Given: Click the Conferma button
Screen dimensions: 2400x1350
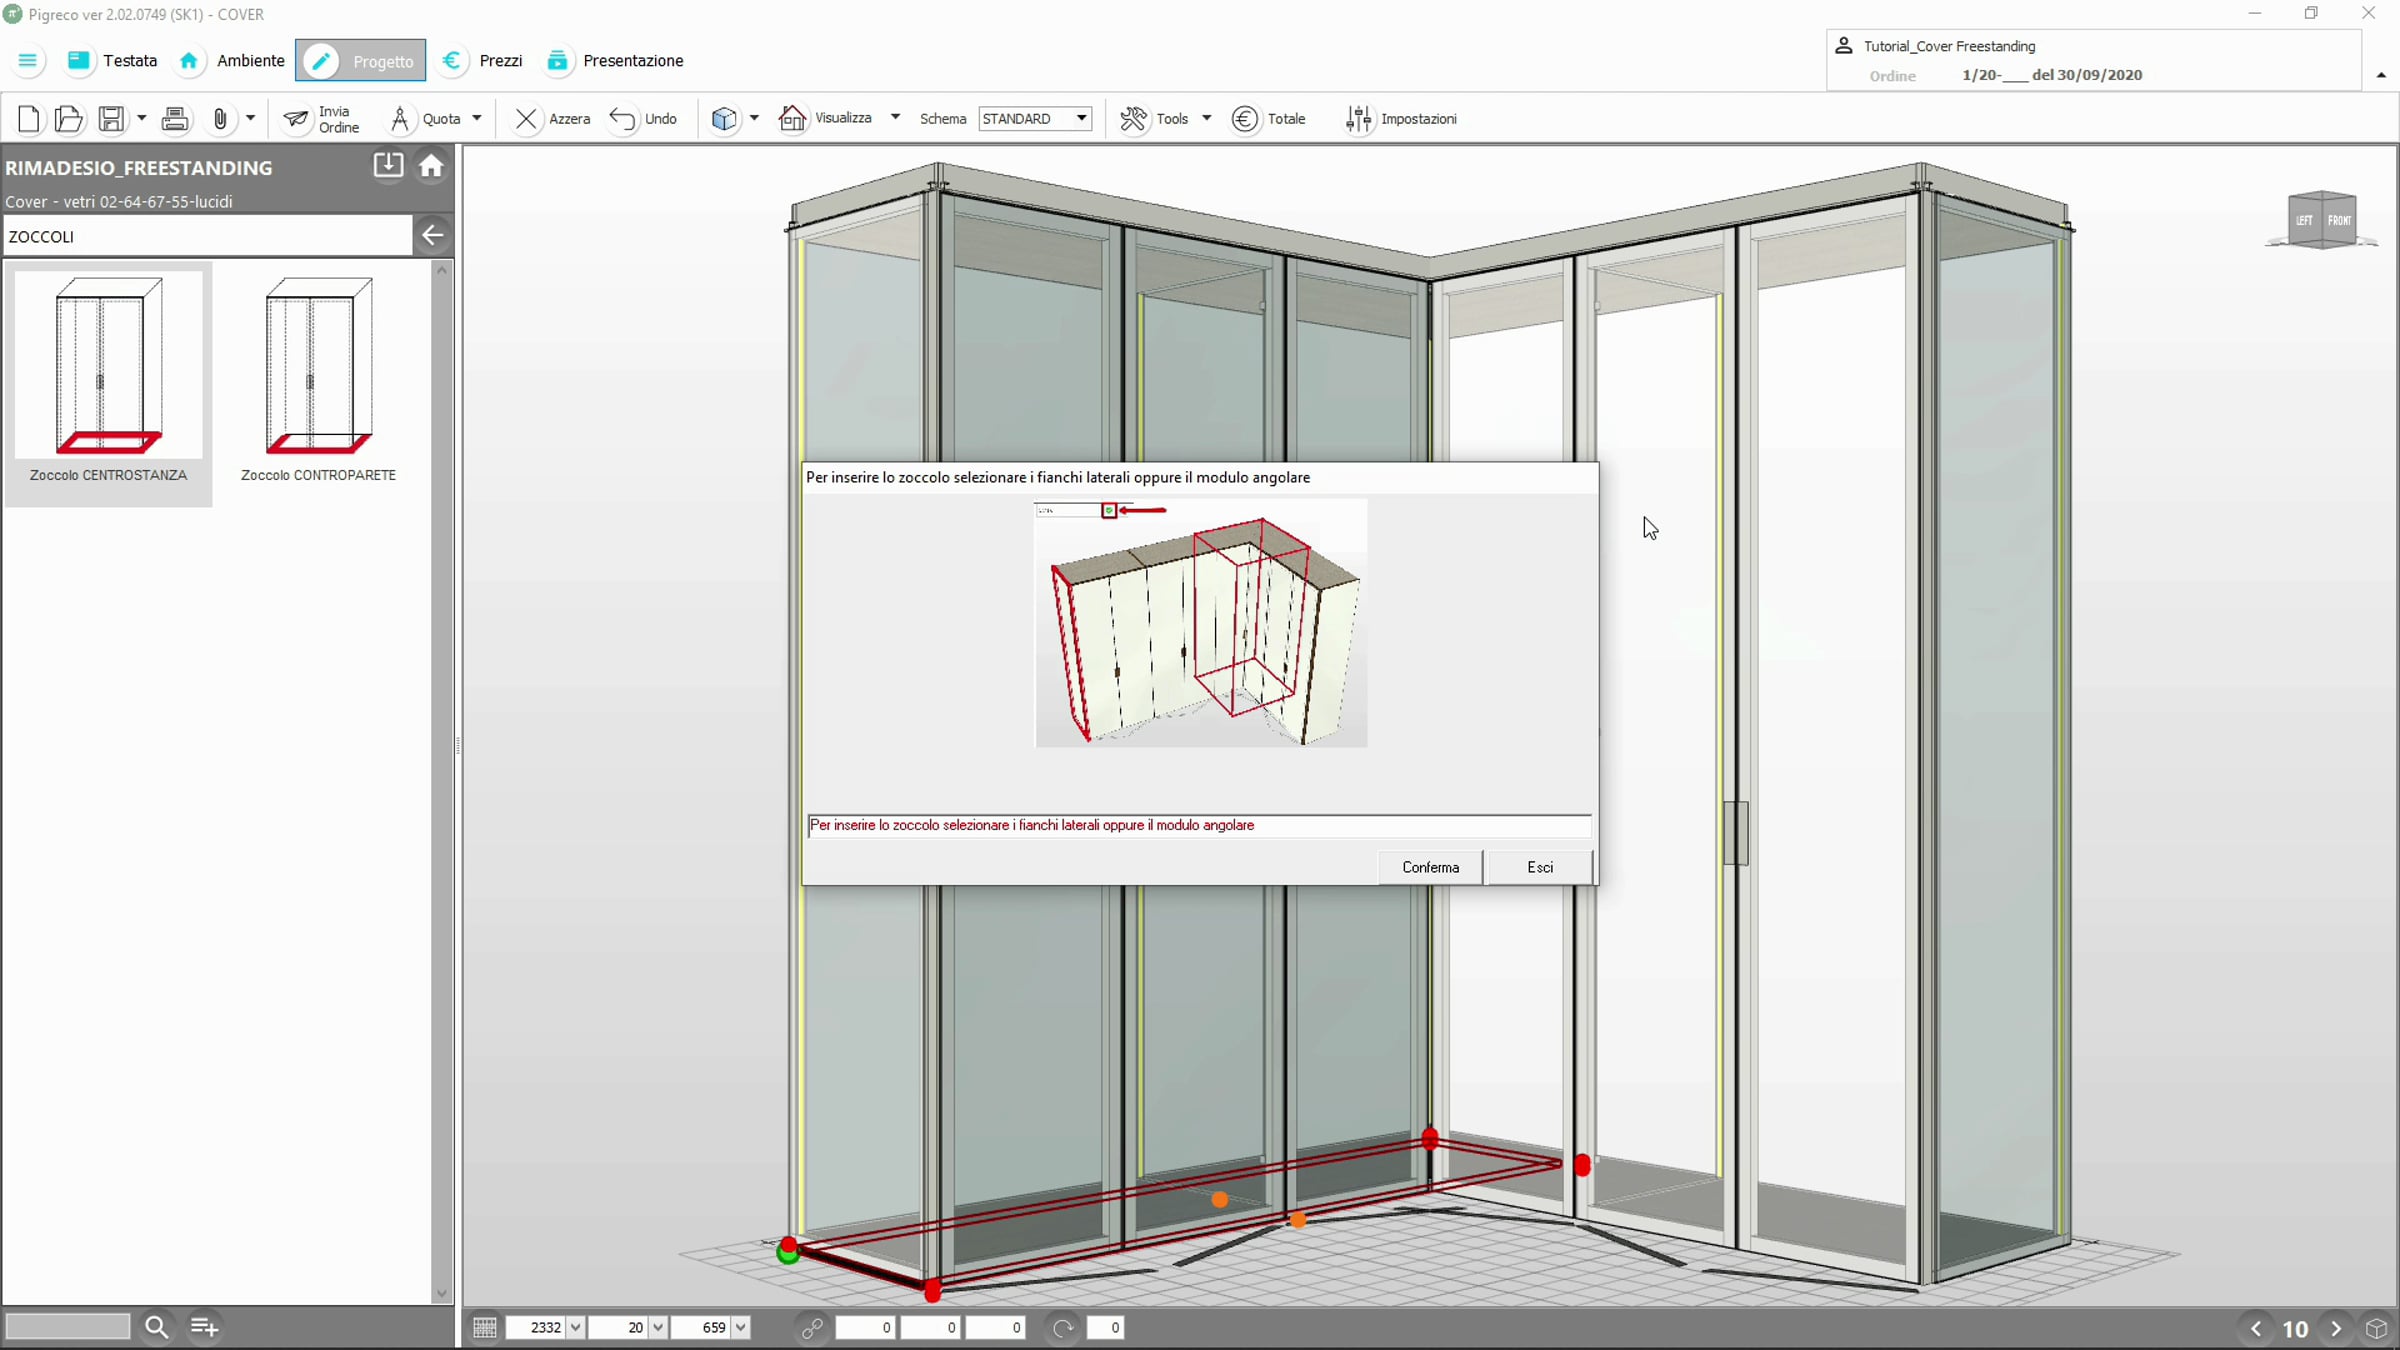Looking at the screenshot, I should pos(1430,867).
